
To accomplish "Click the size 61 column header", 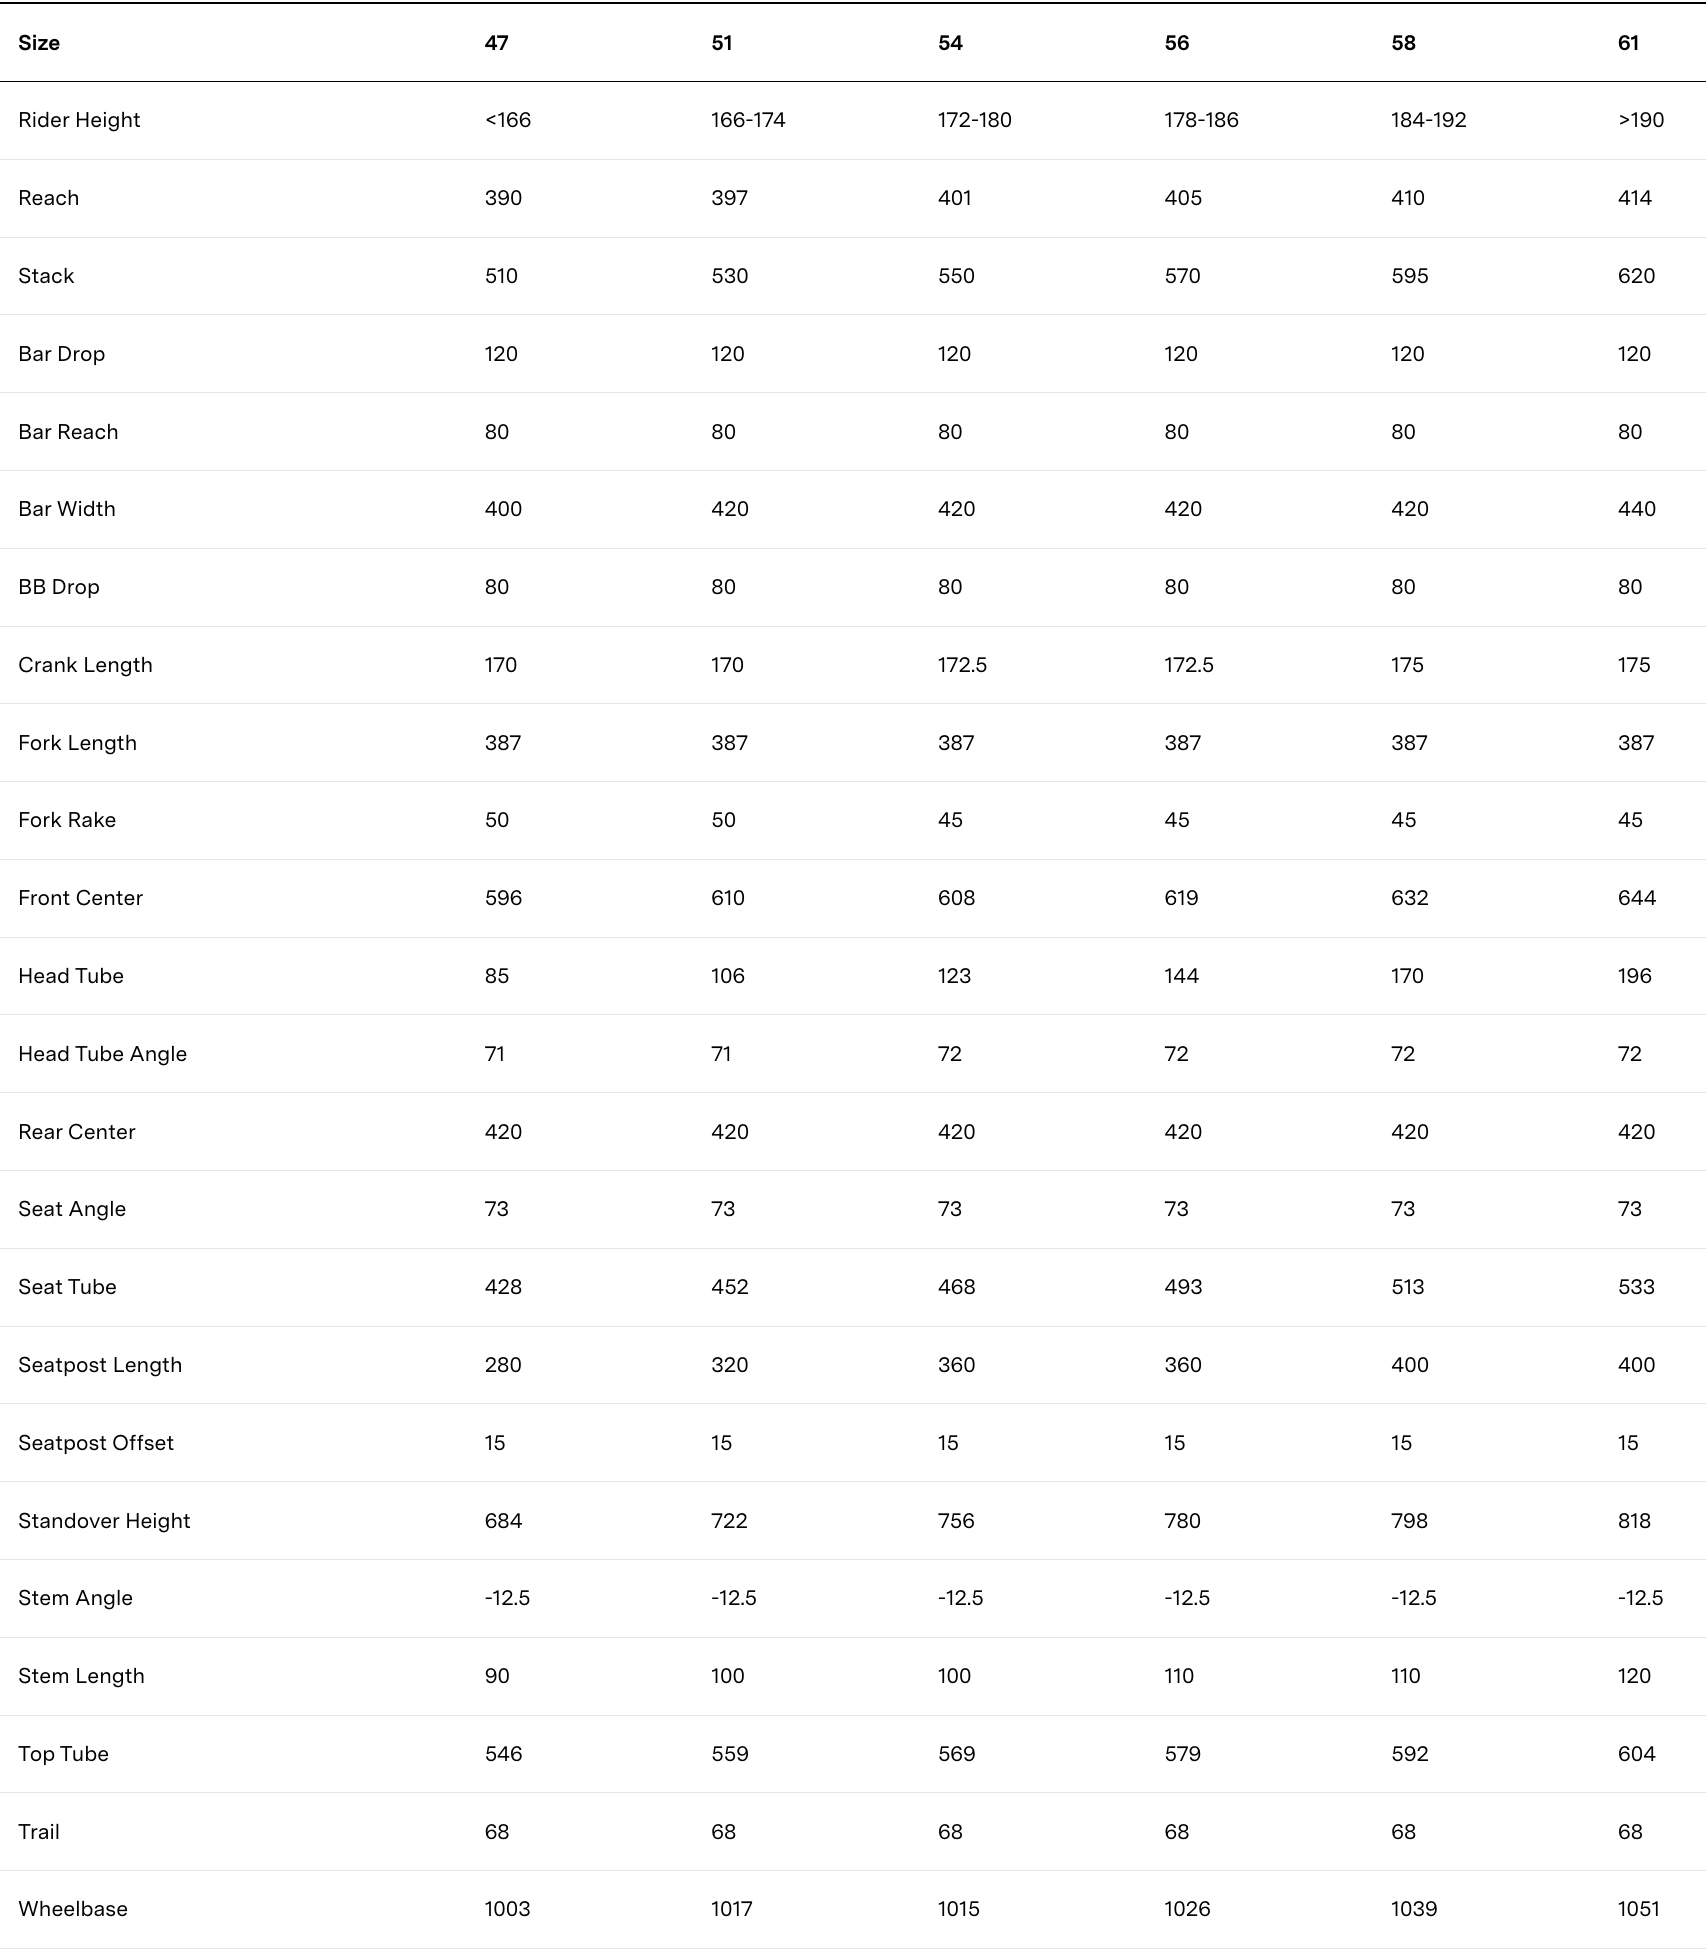I will click(x=1628, y=43).
